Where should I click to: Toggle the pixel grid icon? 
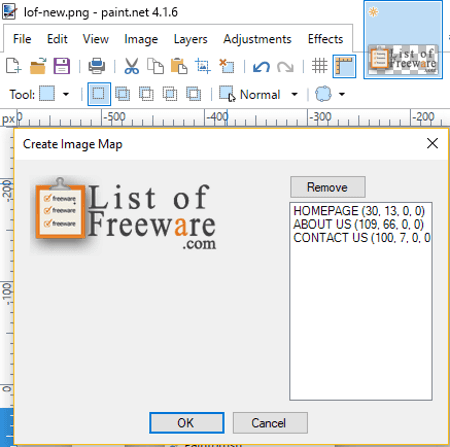(320, 66)
